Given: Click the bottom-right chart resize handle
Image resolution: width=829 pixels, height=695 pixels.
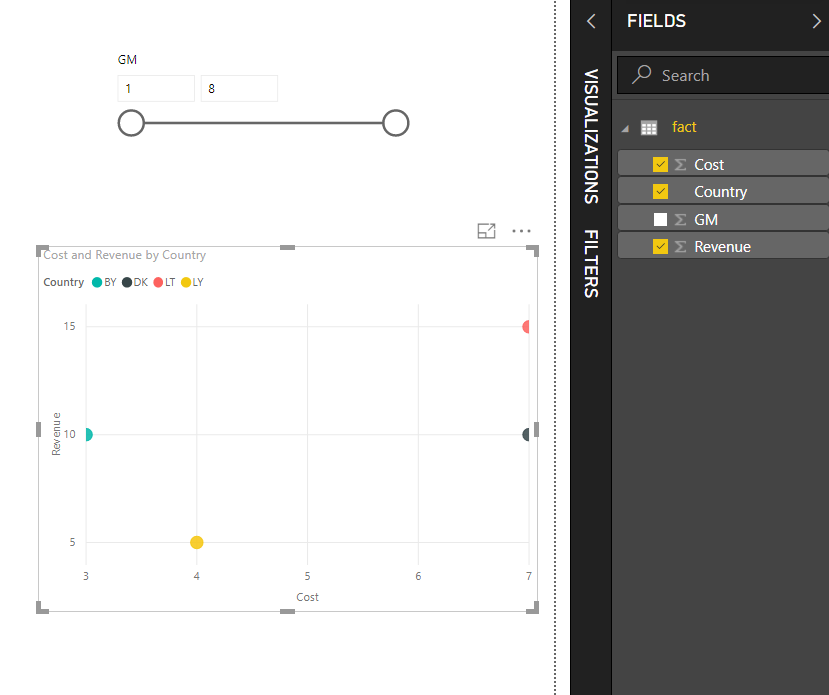Looking at the screenshot, I should pyautogui.click(x=533, y=608).
